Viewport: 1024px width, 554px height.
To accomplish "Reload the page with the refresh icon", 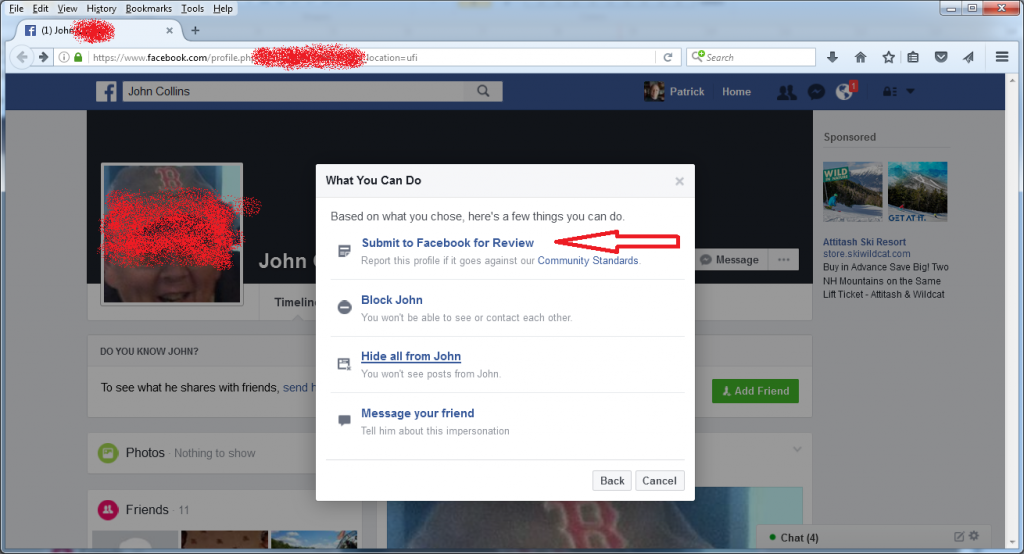I will point(667,57).
